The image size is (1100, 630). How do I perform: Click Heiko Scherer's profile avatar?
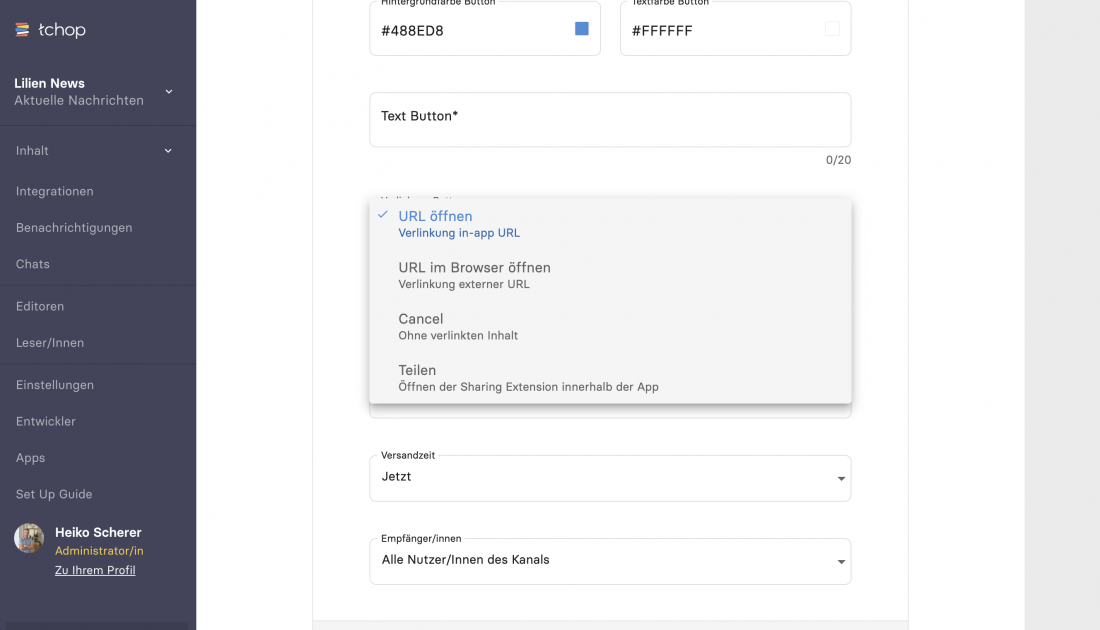point(29,538)
